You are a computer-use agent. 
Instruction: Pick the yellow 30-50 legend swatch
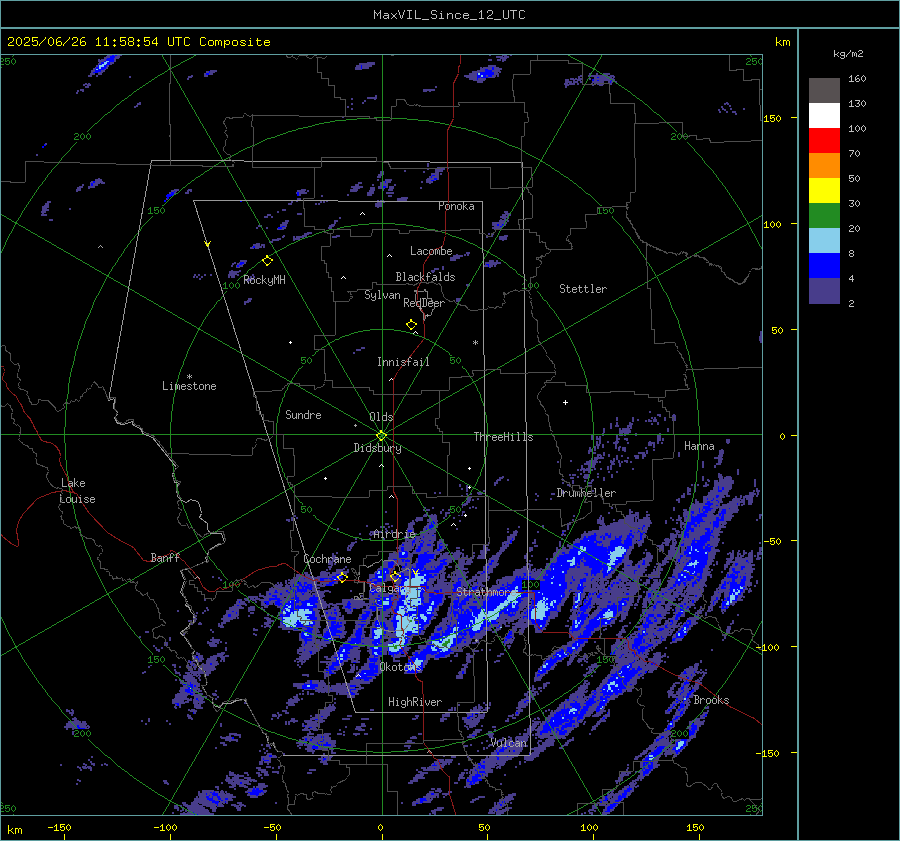tap(824, 191)
